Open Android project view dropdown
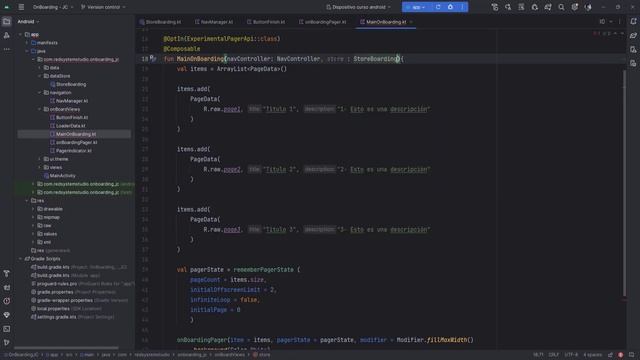This screenshot has height=360, width=640. coord(28,22)
